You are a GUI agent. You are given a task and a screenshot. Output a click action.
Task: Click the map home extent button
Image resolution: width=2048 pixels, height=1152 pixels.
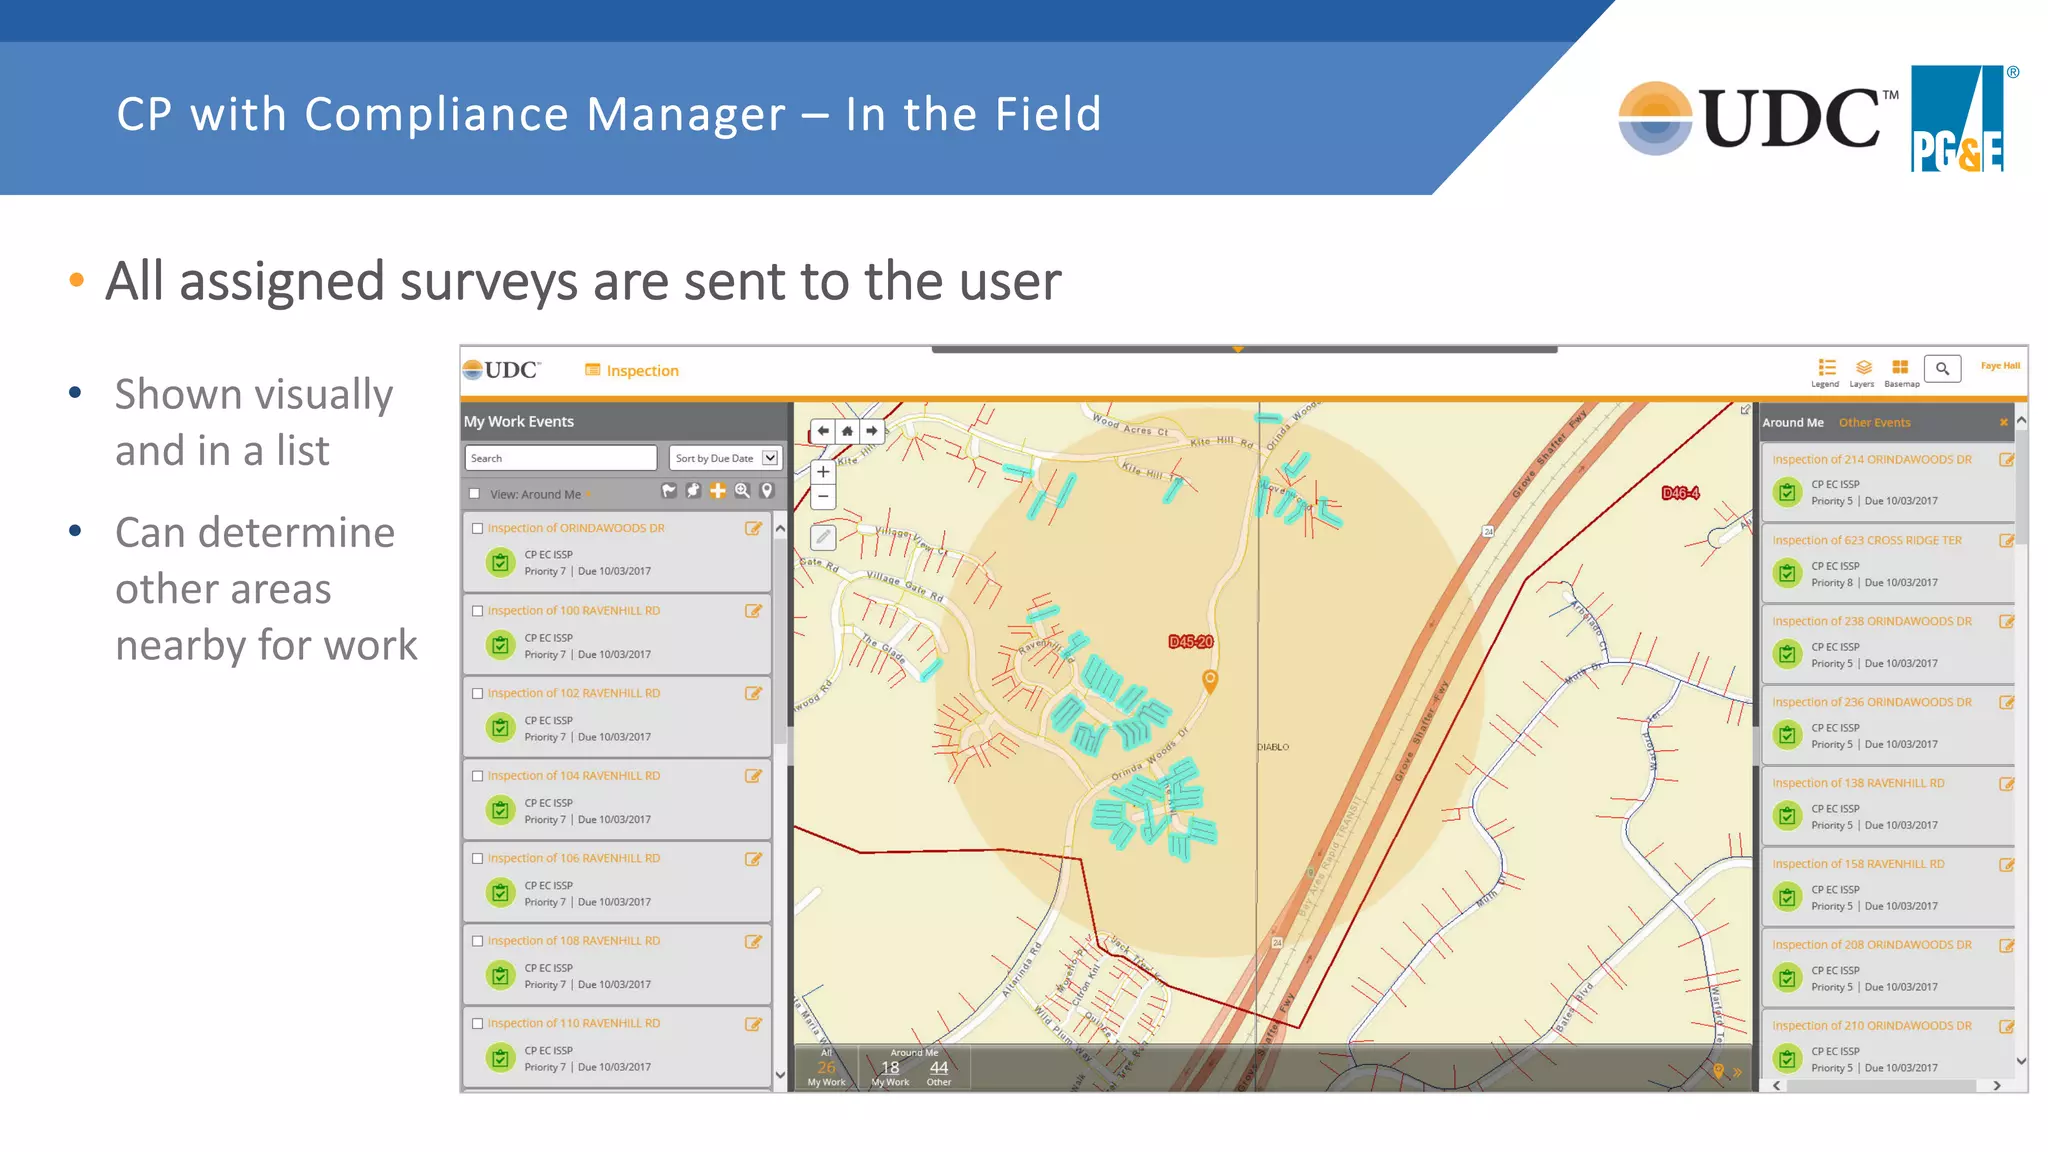(847, 431)
